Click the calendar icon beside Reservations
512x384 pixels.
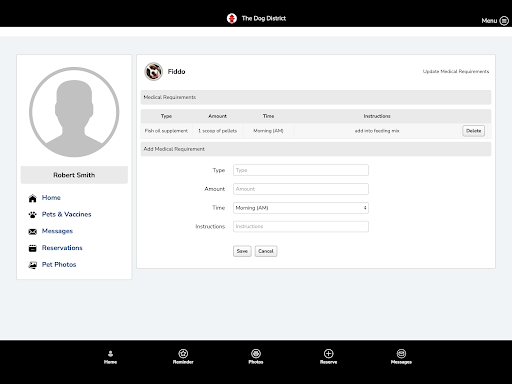(32, 248)
